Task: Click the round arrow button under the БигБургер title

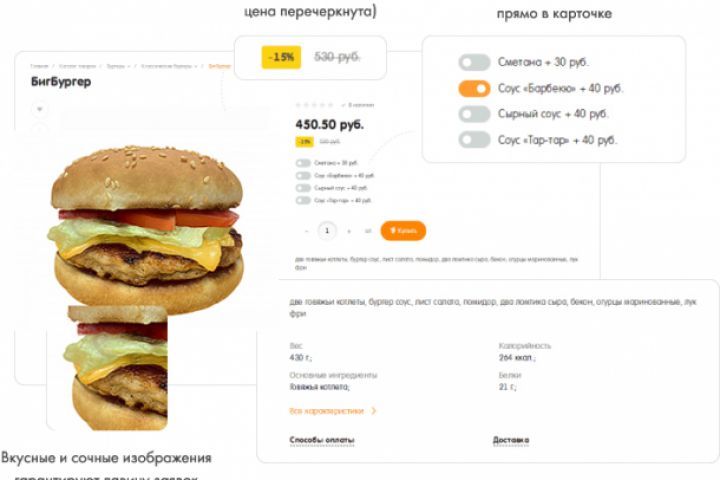Action: click(x=39, y=109)
